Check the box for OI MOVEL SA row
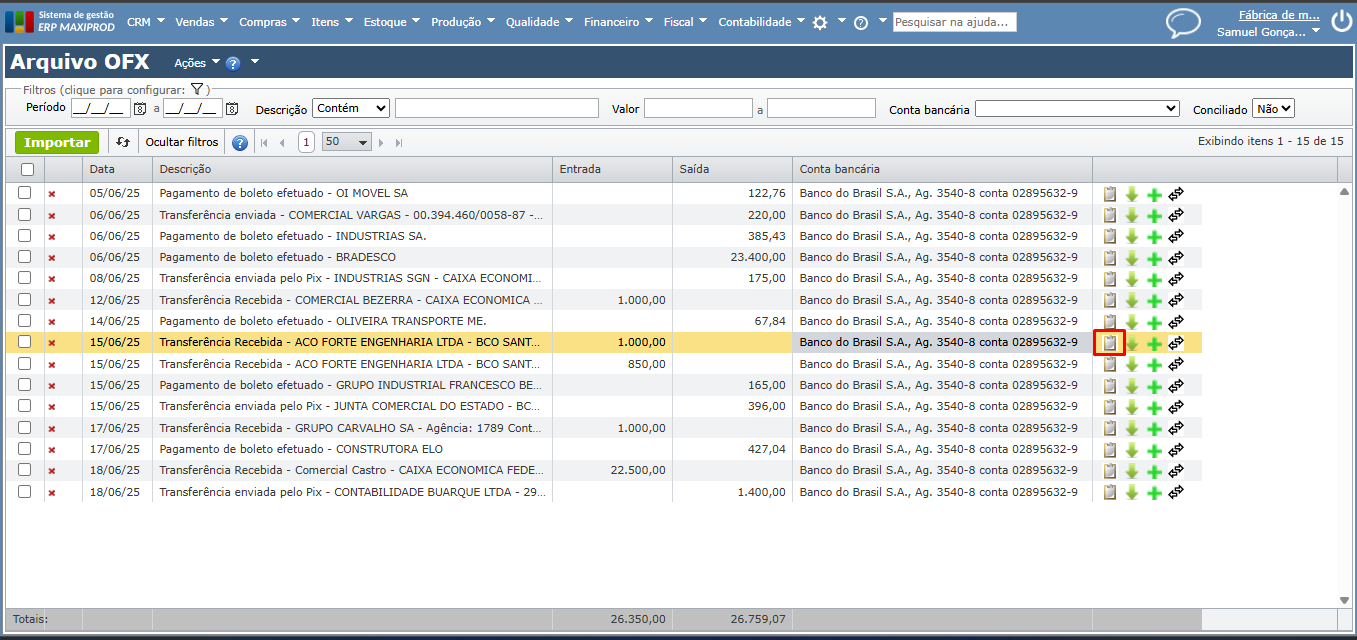This screenshot has width=1357, height=640. click(25, 193)
